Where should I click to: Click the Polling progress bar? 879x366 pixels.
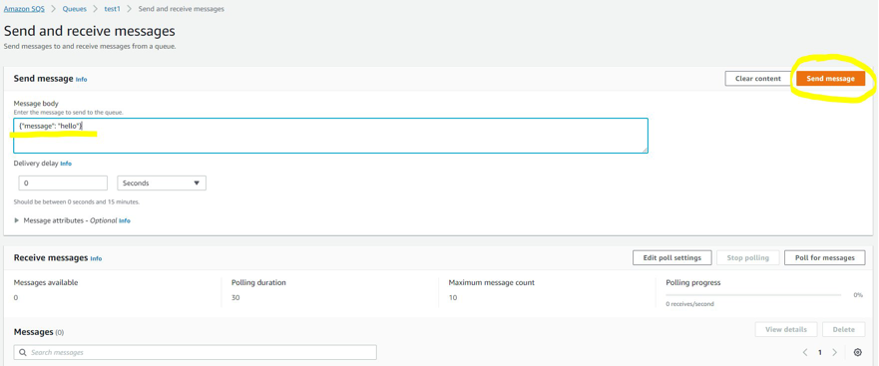tap(753, 295)
